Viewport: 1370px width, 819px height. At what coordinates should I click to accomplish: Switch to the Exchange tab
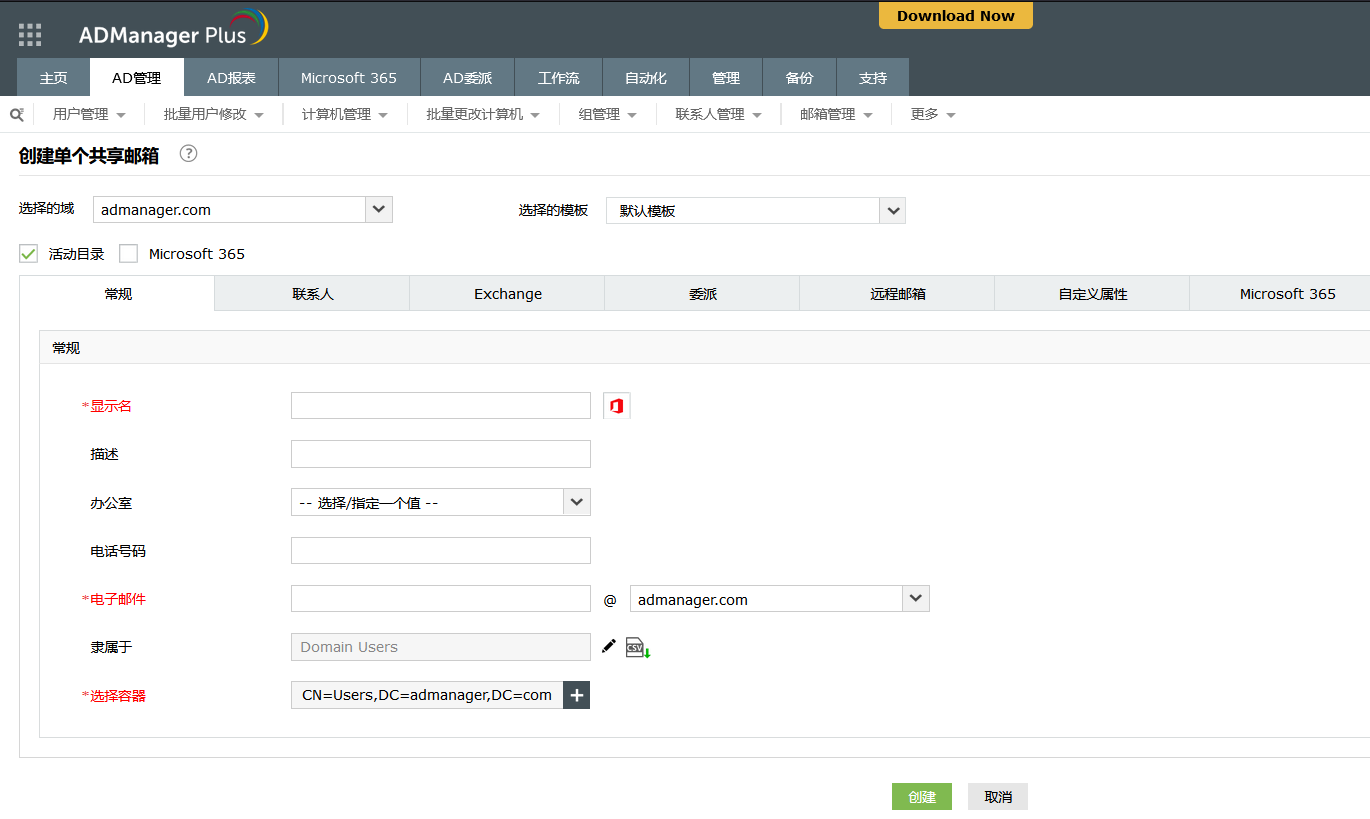[x=507, y=294]
